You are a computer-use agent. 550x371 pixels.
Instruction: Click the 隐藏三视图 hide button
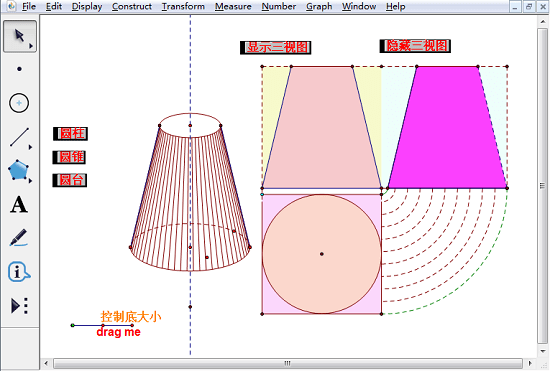click(x=415, y=46)
